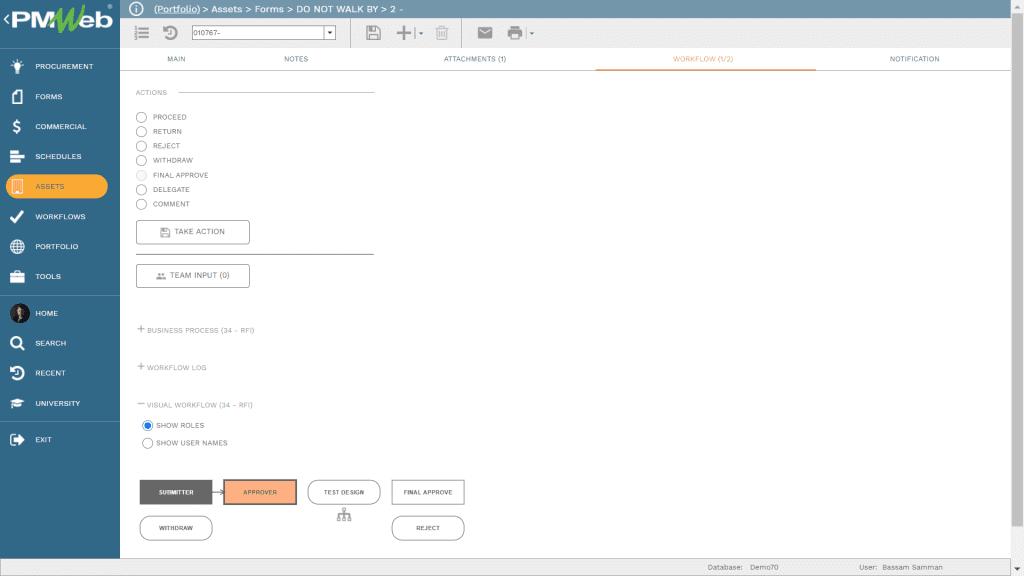
Task: Select the Reject action radio button
Action: [142, 146]
